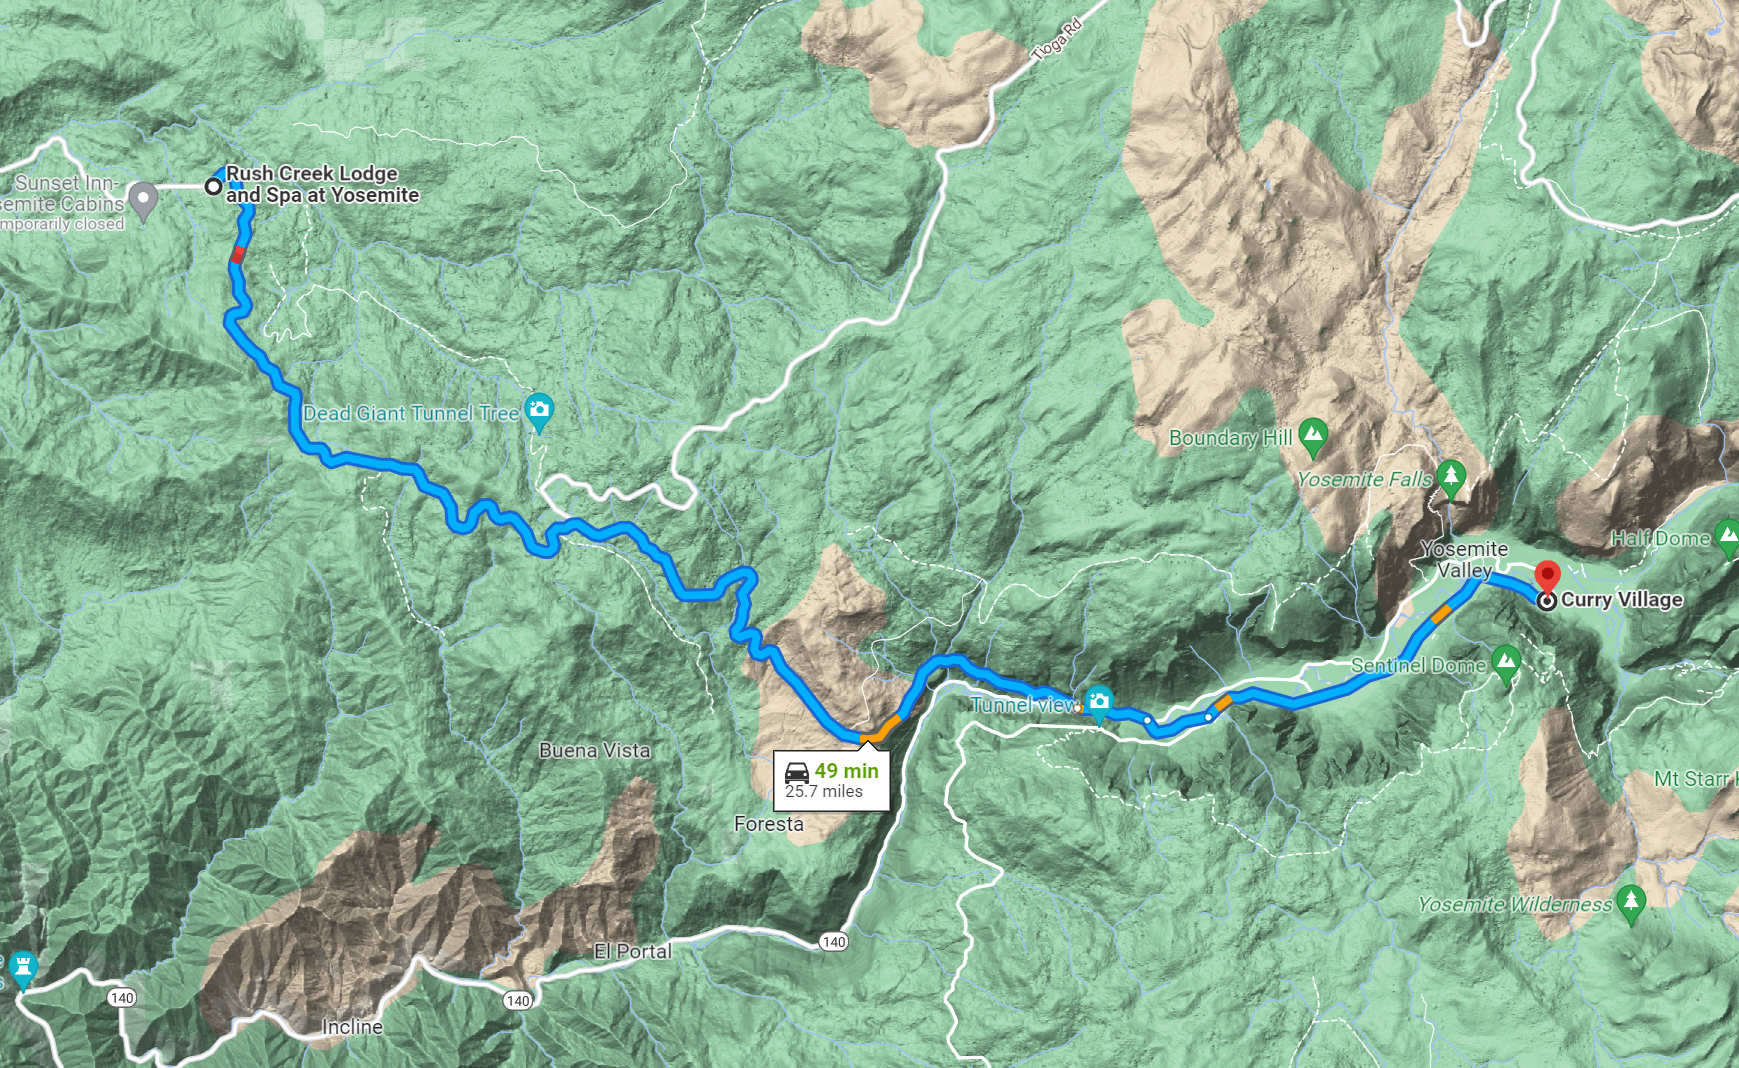Select the gray Sunset Inn location pin
The height and width of the screenshot is (1068, 1739).
[x=143, y=200]
